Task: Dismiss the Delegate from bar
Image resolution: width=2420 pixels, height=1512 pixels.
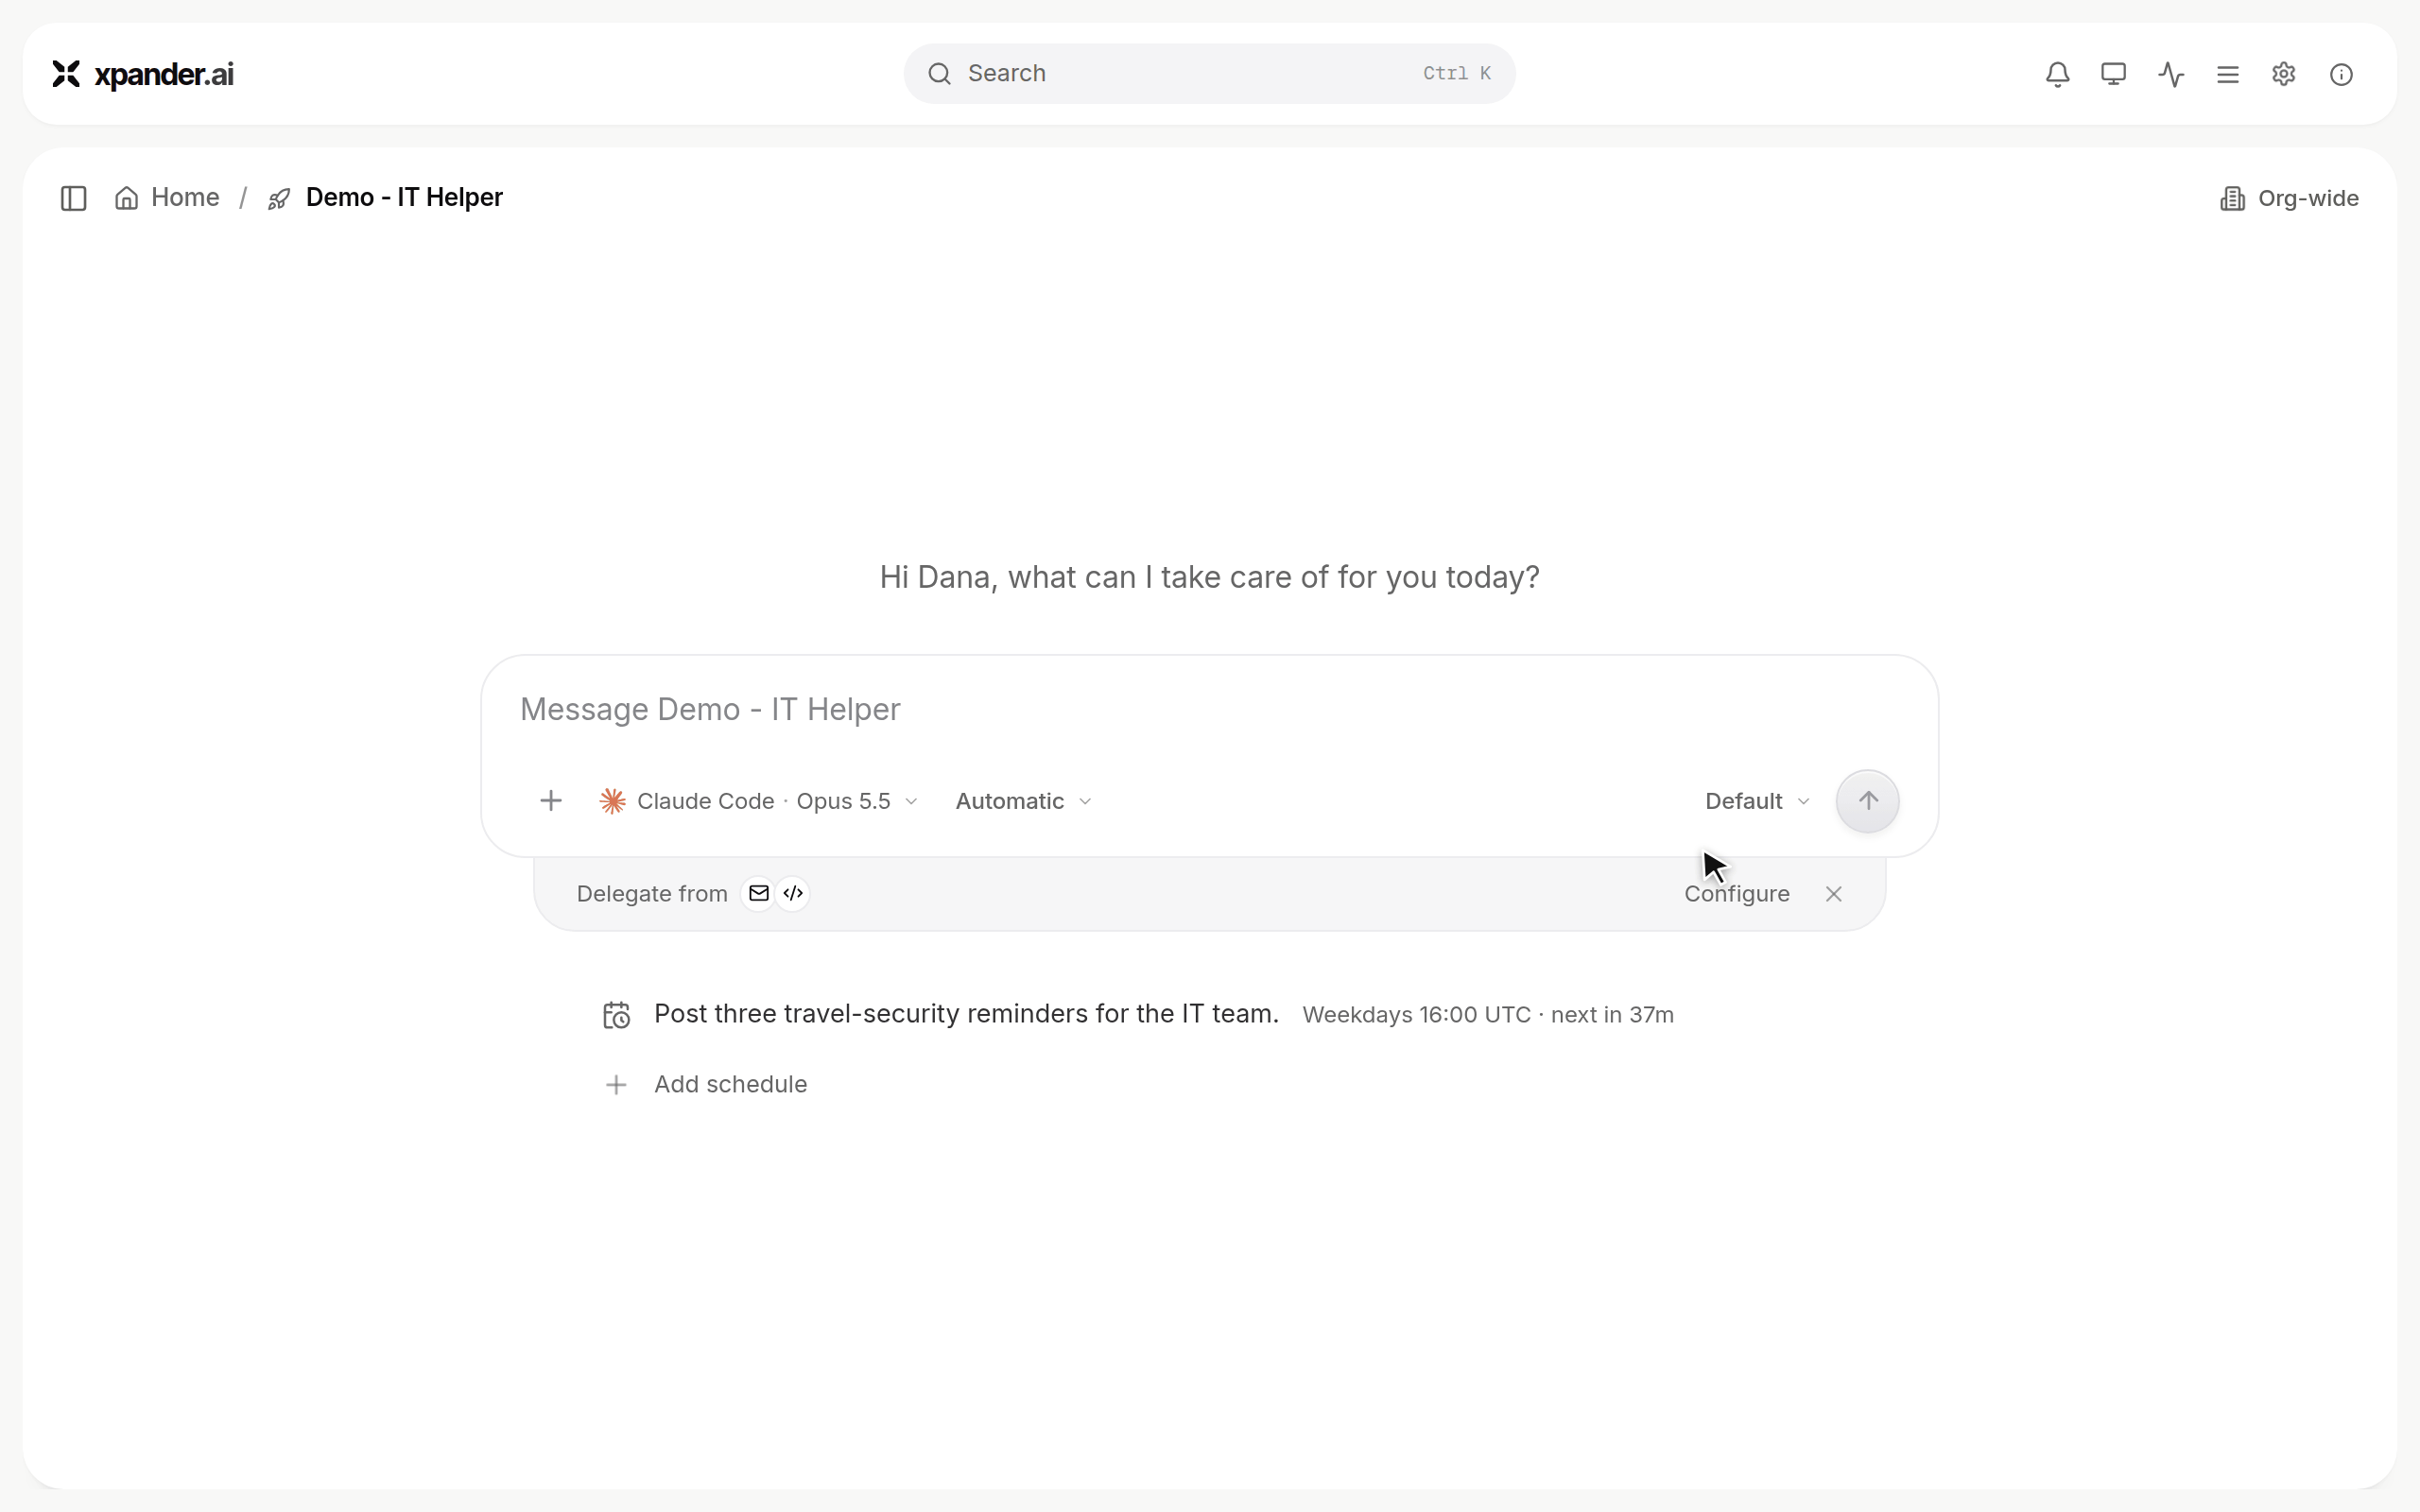Action: 1833,894
